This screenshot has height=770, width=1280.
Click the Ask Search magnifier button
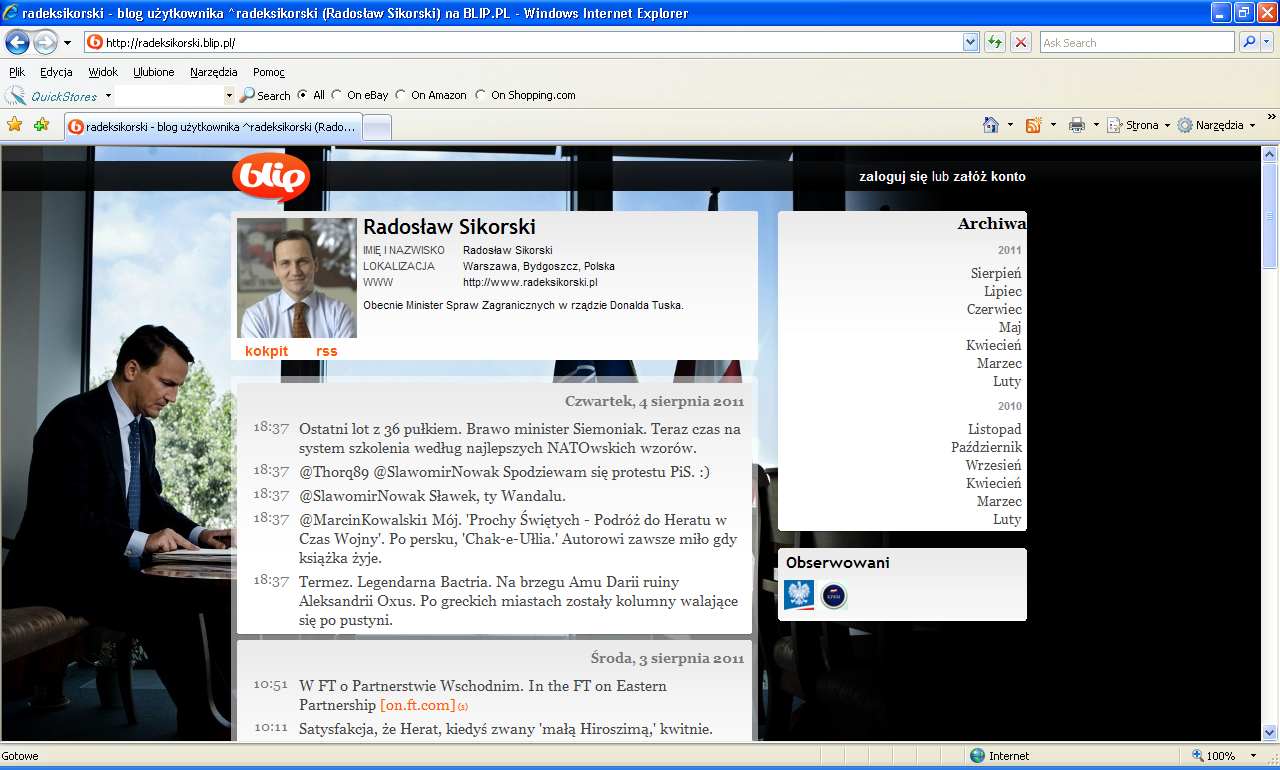pos(1249,42)
